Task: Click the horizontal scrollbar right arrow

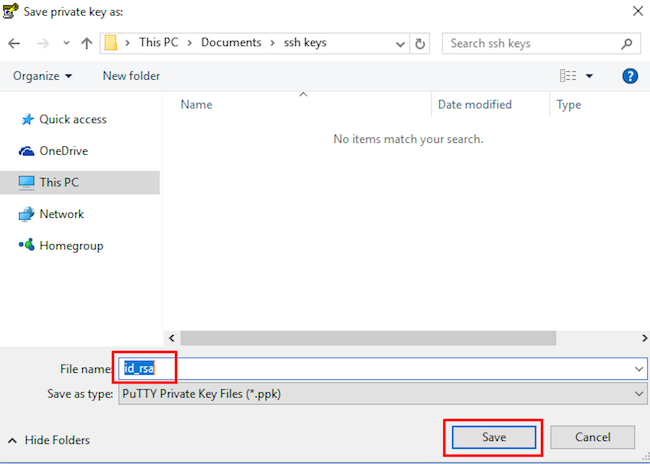Action: [x=644, y=338]
